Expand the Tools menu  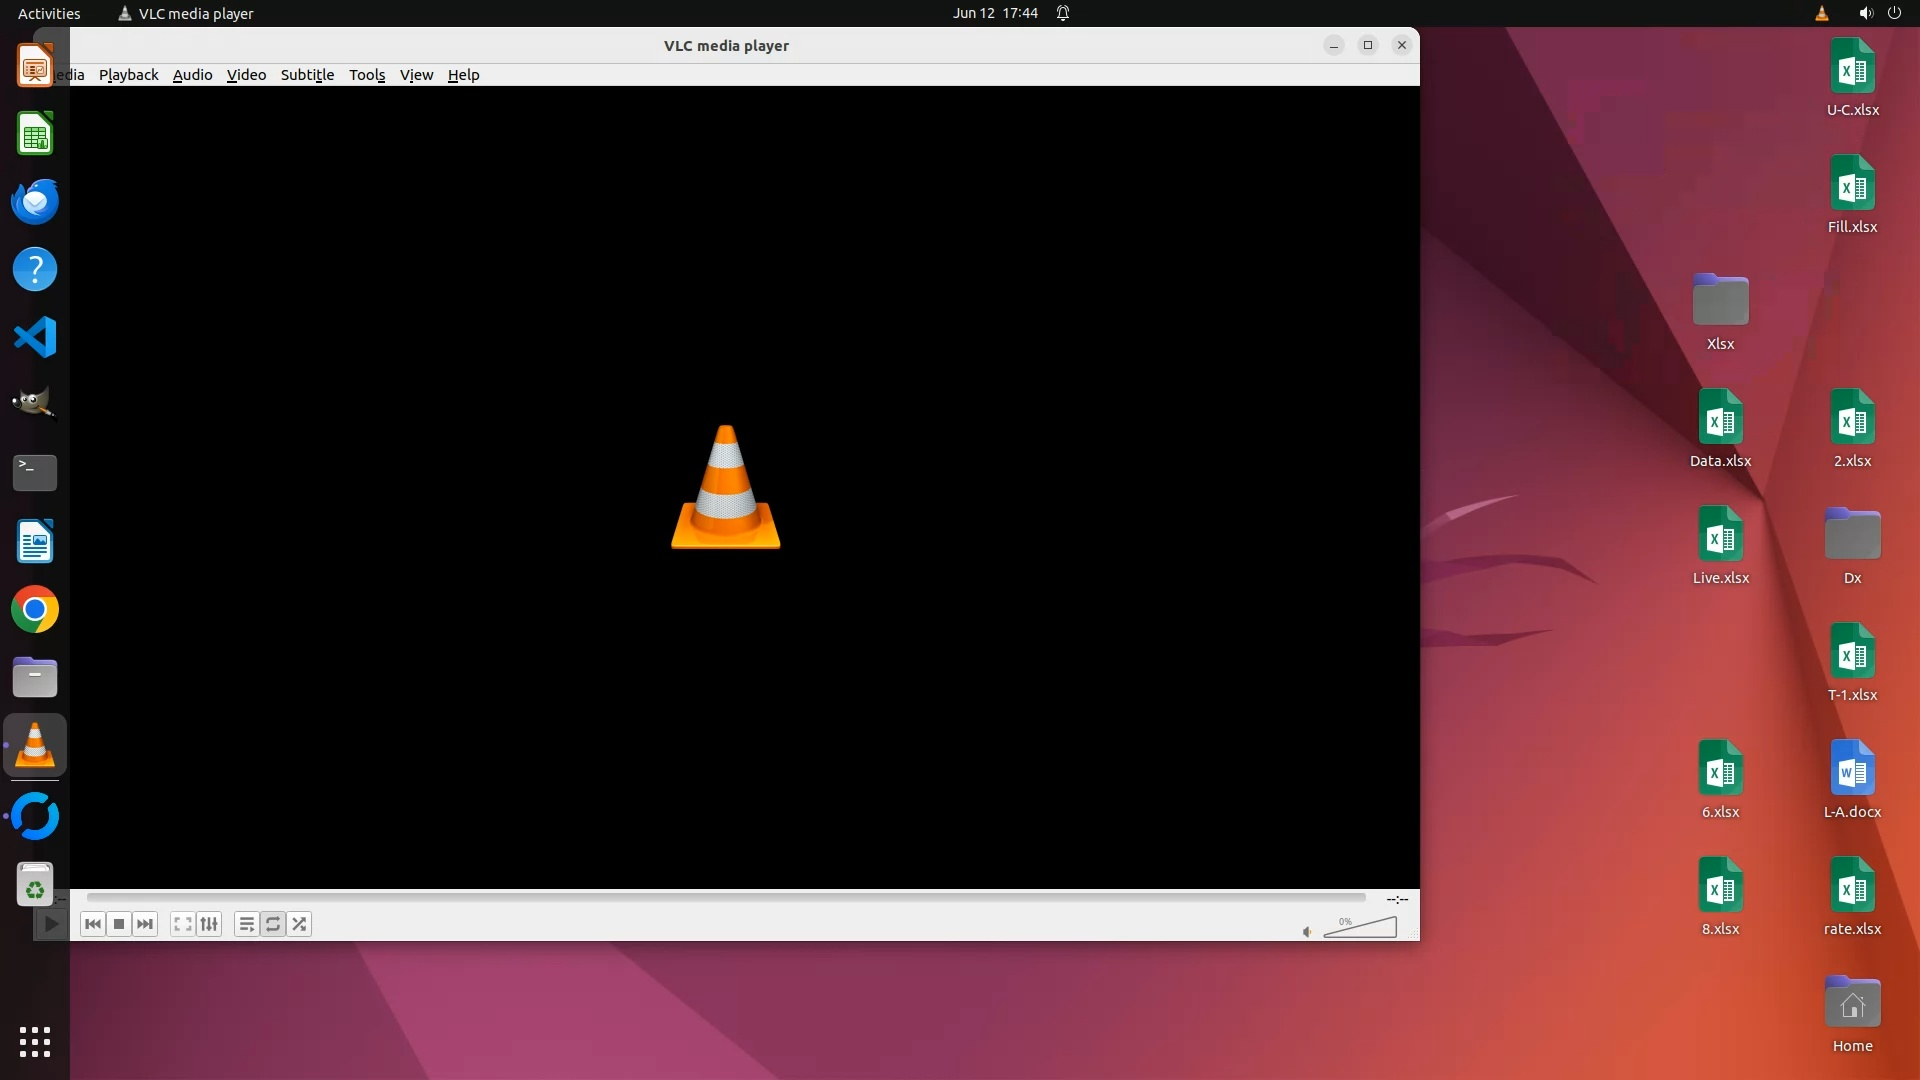point(366,75)
